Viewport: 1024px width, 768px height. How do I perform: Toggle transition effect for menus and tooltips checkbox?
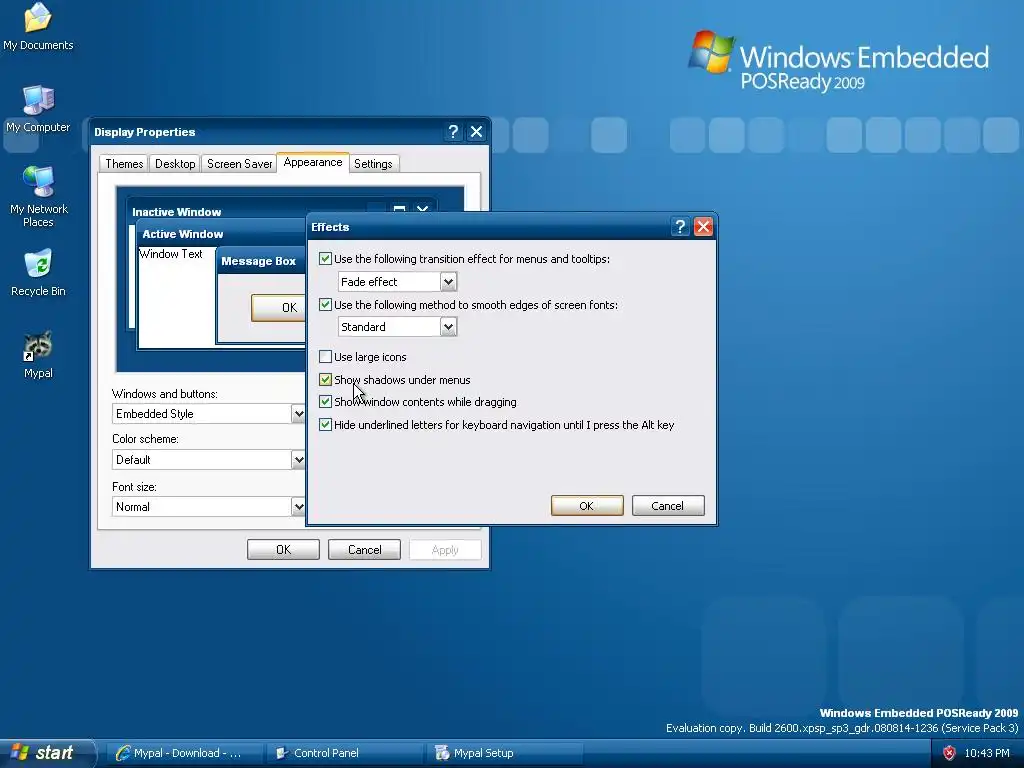[x=325, y=259]
